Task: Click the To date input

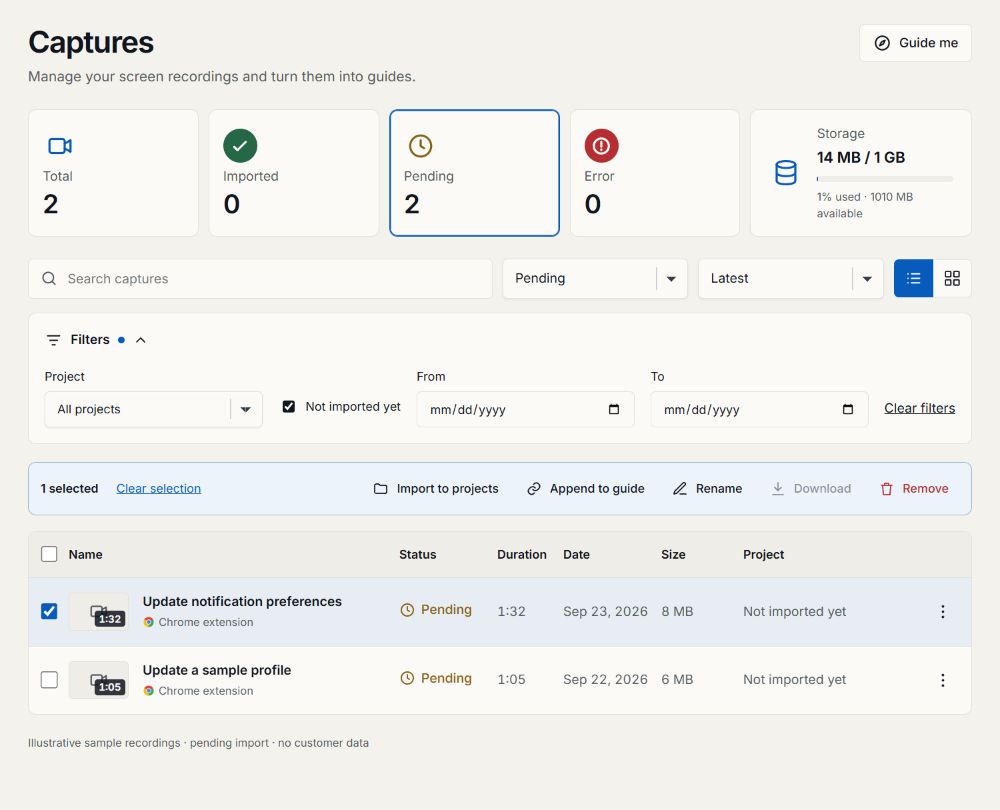Action: (760, 409)
